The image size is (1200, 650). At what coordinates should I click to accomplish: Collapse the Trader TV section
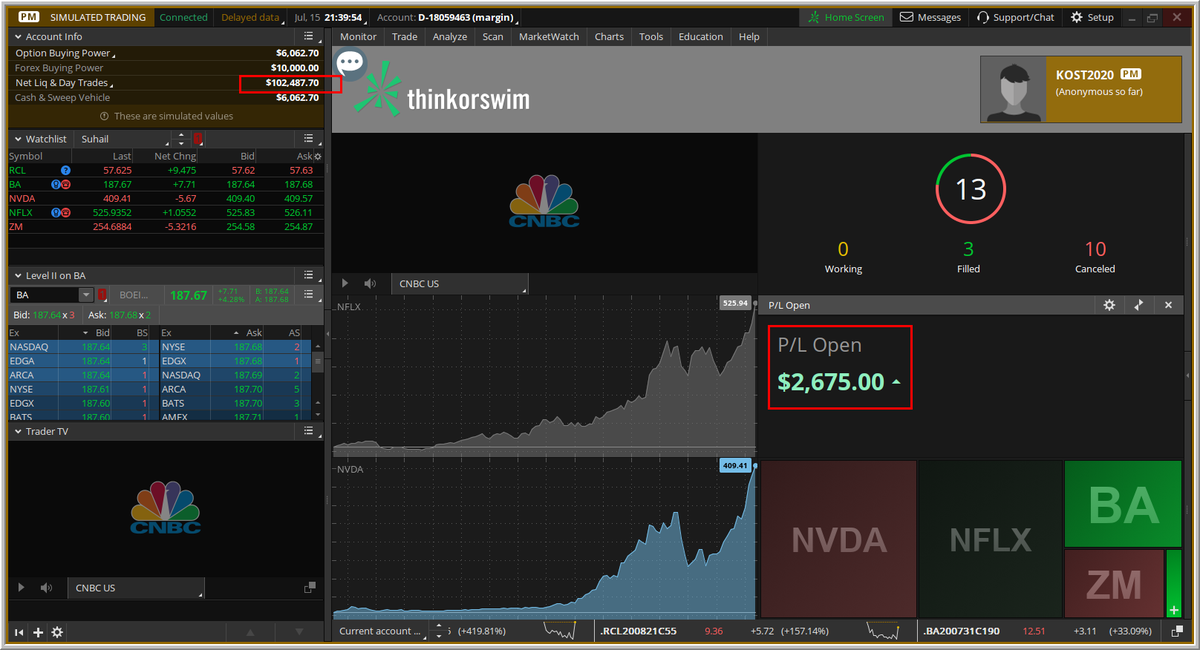pyautogui.click(x=17, y=431)
